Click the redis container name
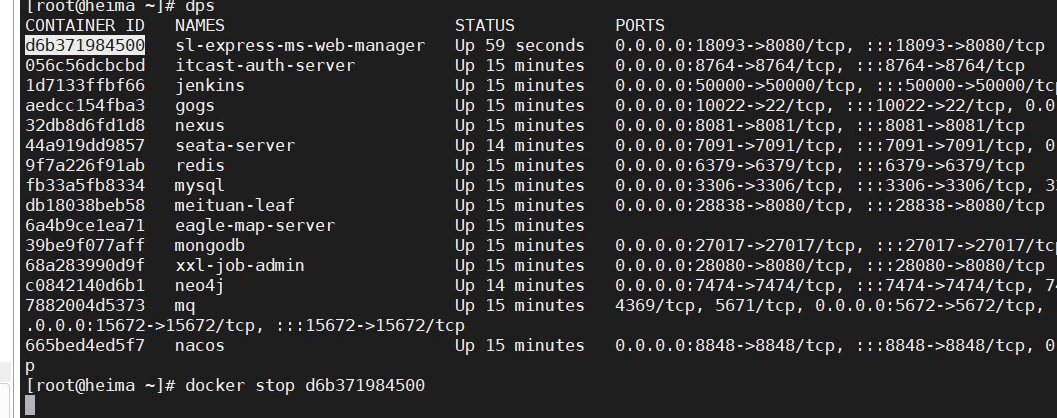Screen dimensions: 1057x418 click(x=200, y=165)
